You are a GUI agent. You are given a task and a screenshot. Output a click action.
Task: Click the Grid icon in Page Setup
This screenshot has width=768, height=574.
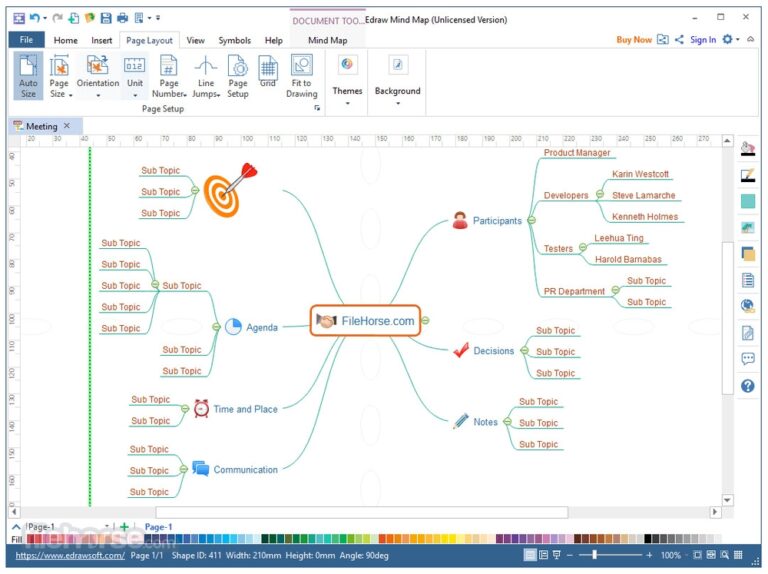pos(268,72)
